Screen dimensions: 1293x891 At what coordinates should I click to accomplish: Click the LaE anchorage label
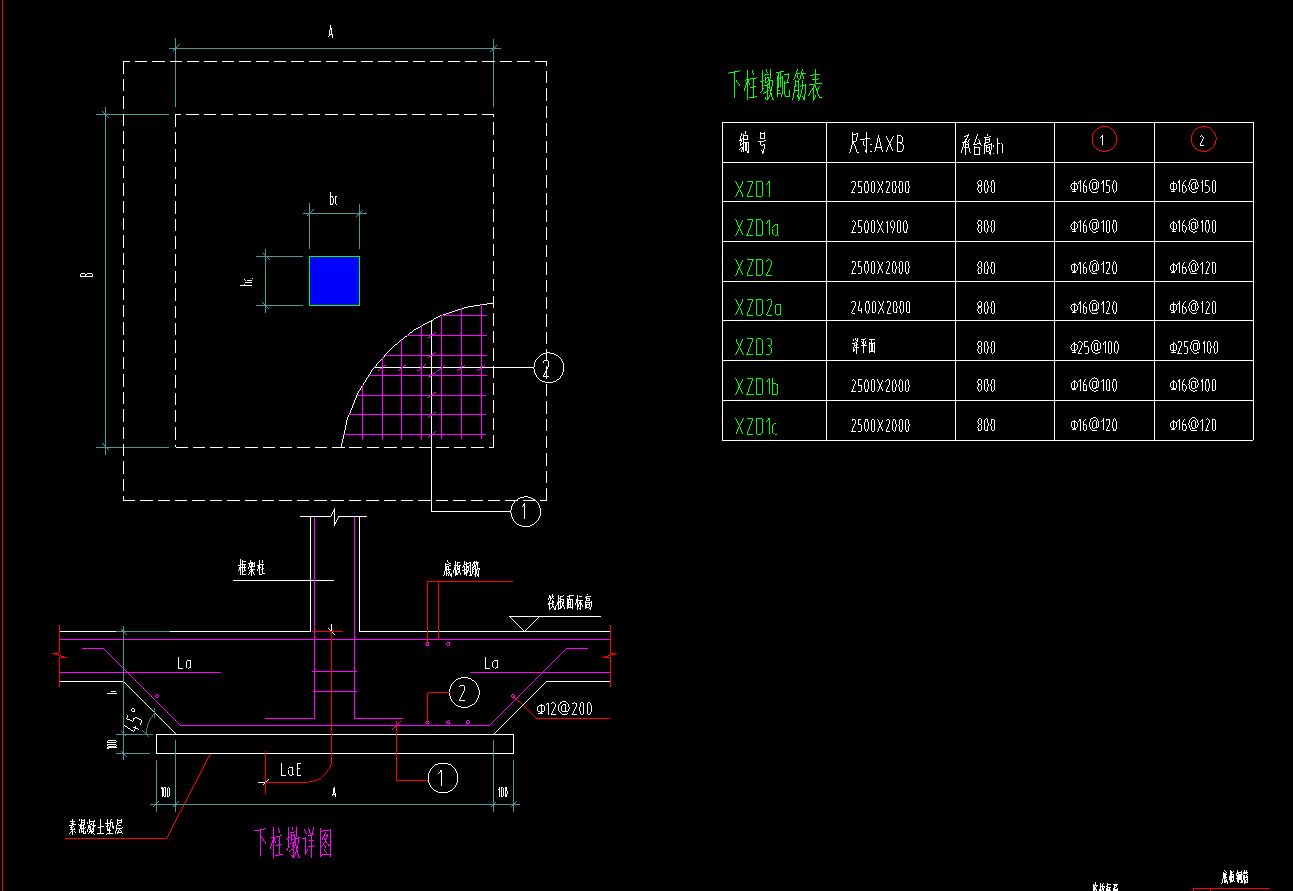coord(291,770)
